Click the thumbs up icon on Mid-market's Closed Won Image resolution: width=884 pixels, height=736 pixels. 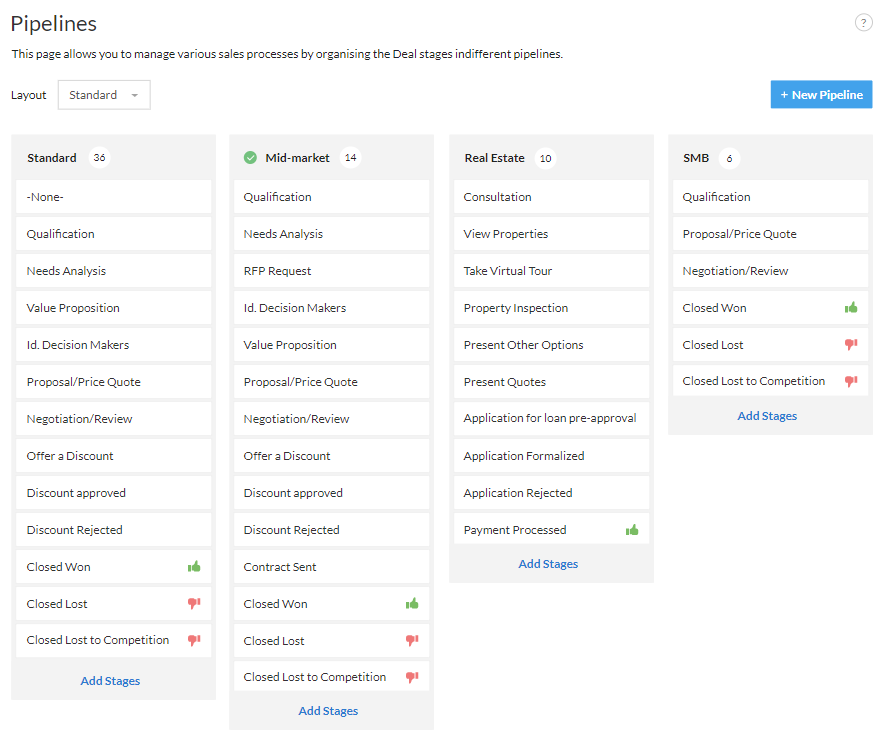(412, 603)
